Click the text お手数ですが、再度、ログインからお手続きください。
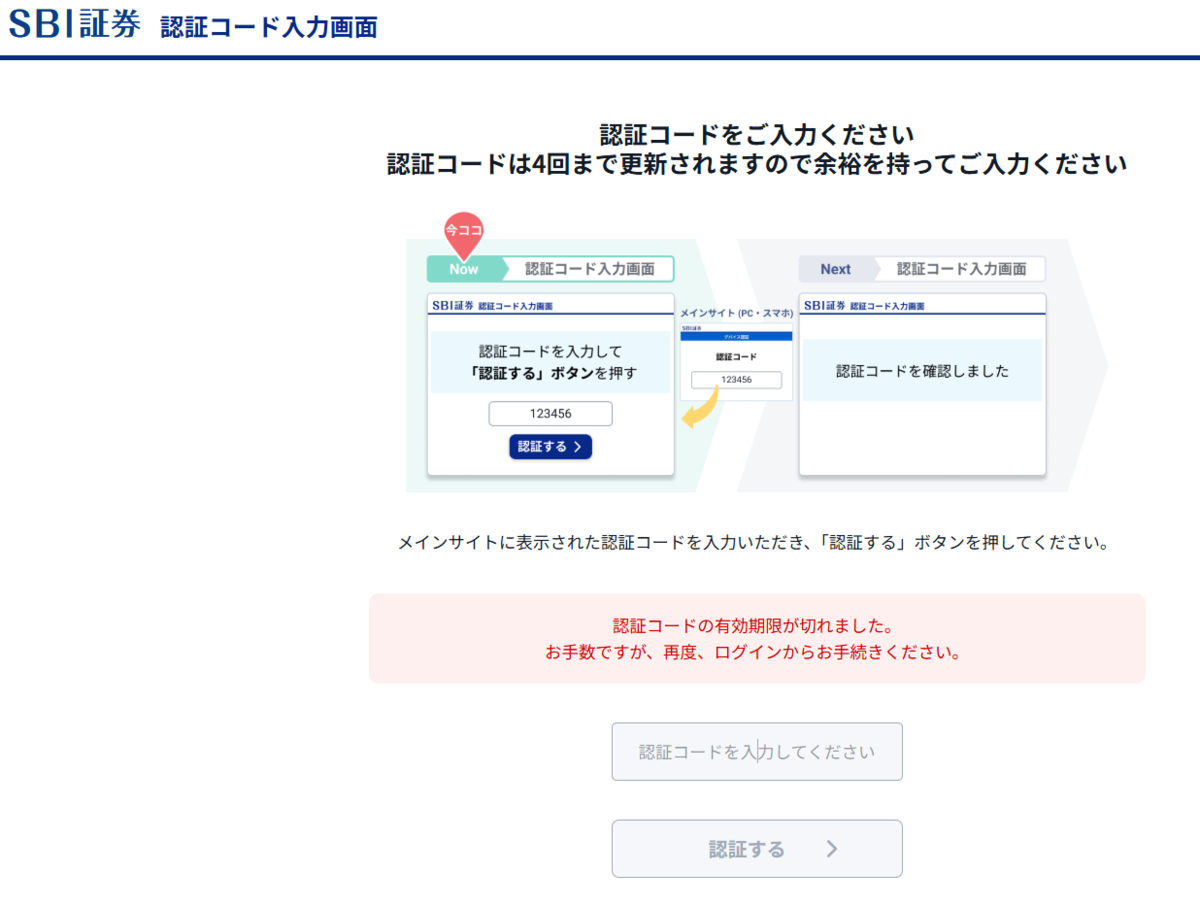The image size is (1200, 906). [757, 653]
